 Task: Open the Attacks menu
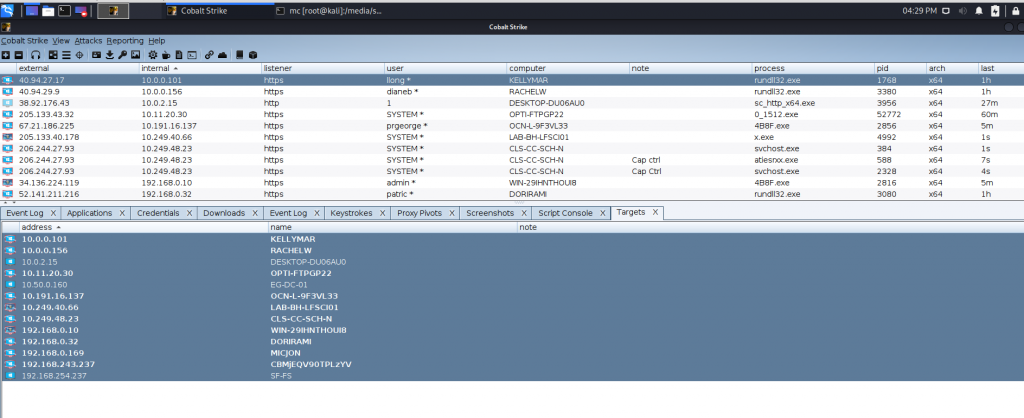88,40
